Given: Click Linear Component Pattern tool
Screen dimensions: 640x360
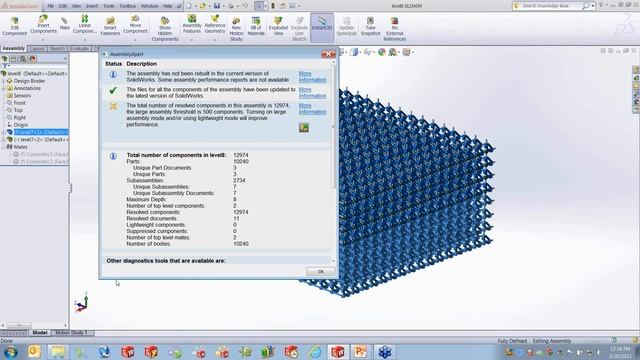Looking at the screenshot, I should click(84, 24).
